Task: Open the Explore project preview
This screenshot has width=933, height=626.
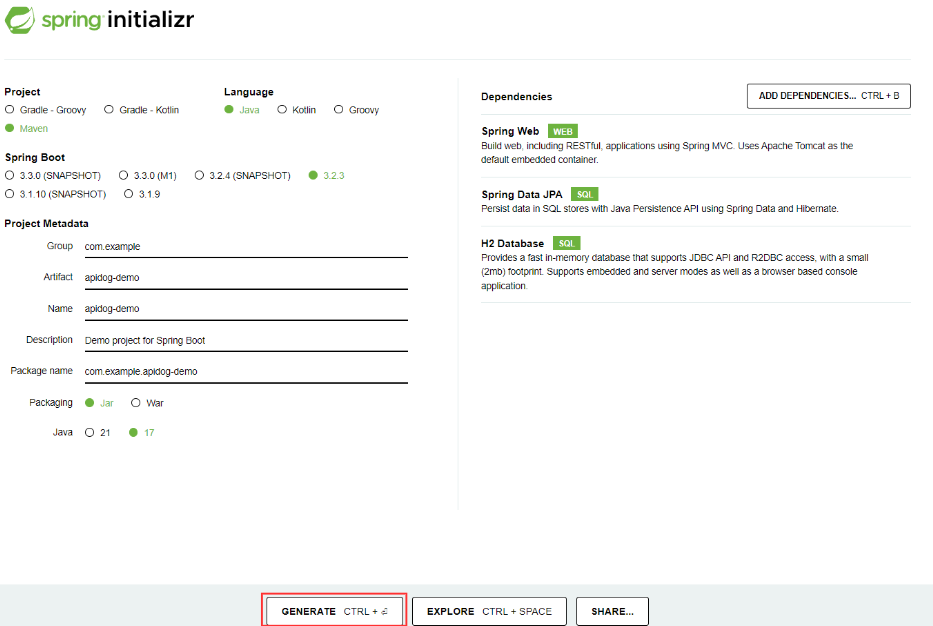Action: click(489, 611)
